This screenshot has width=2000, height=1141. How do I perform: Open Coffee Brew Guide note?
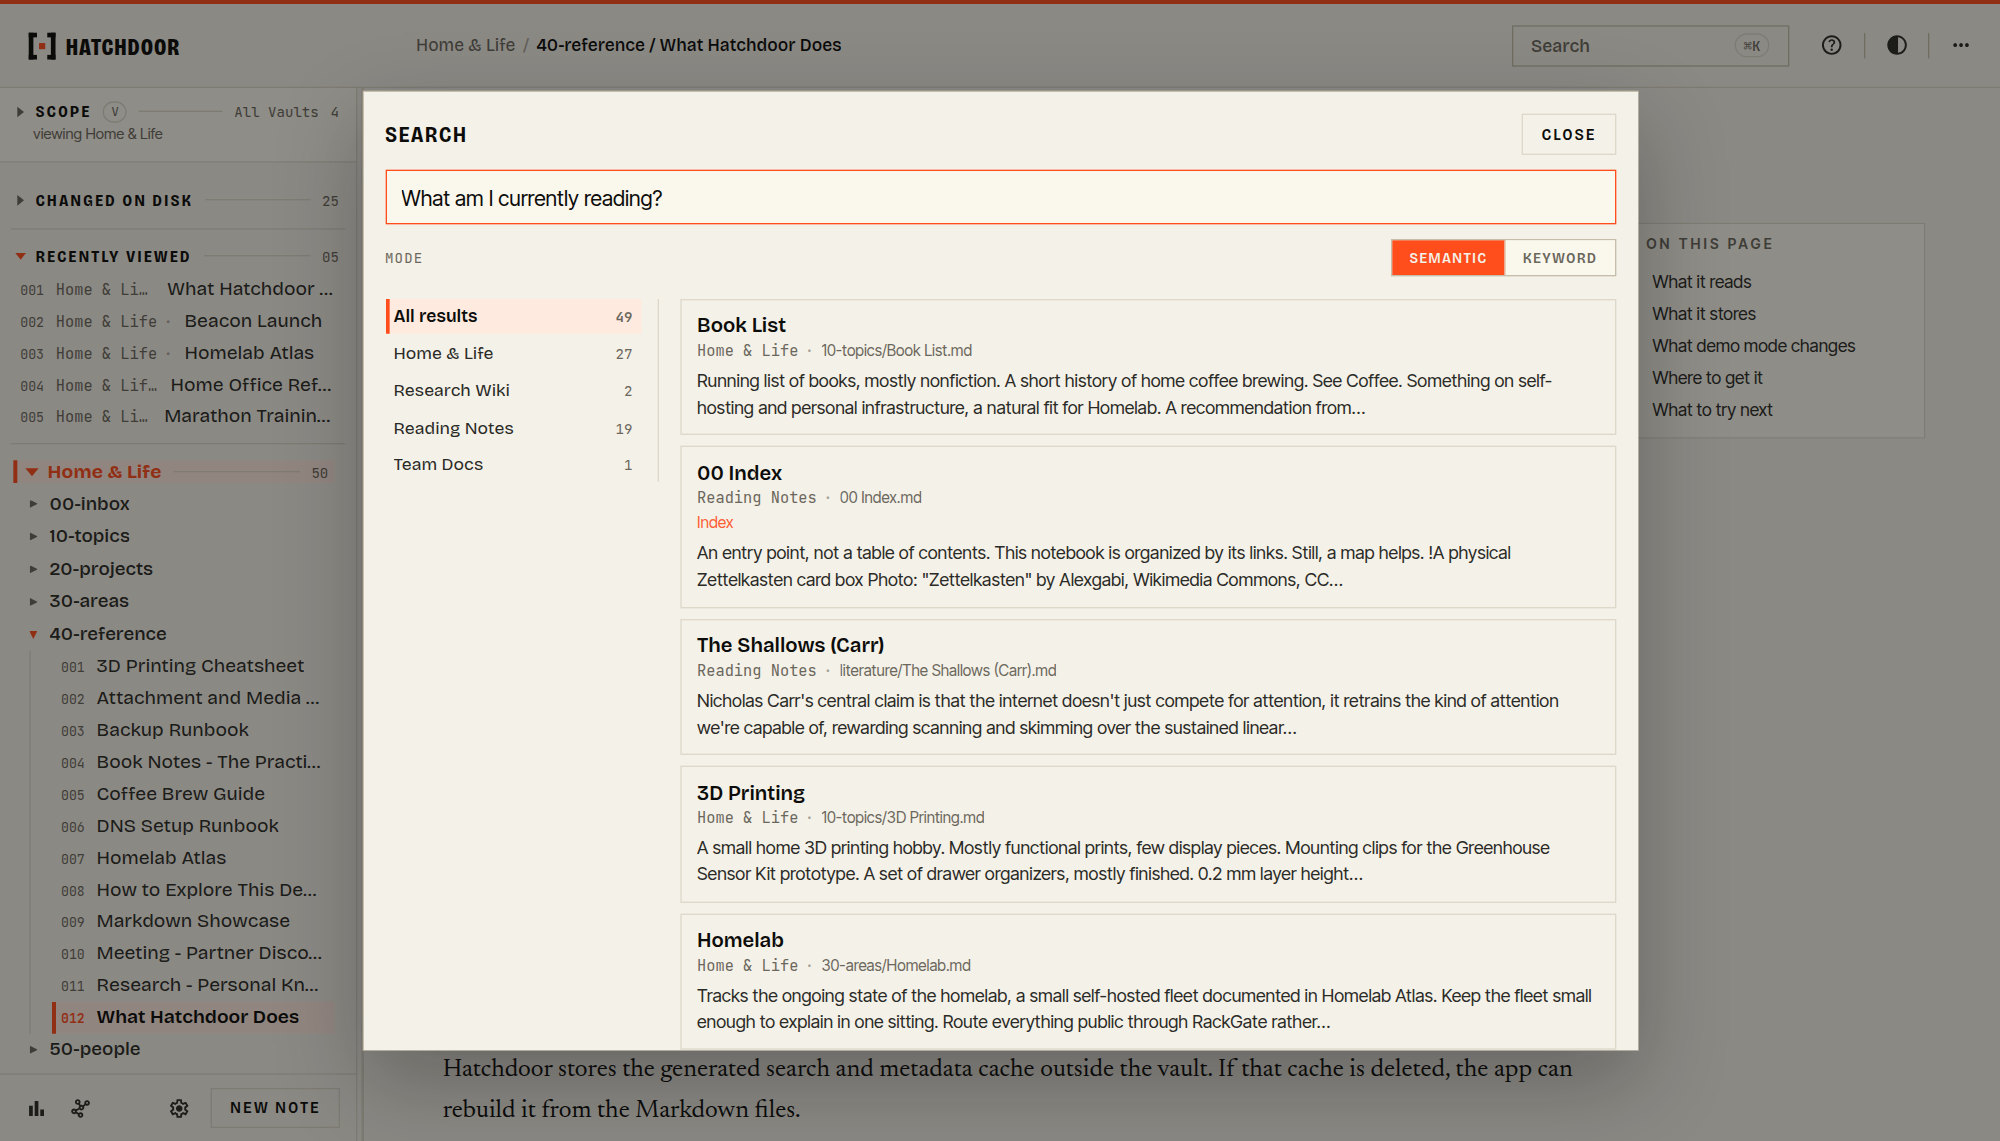click(x=180, y=794)
